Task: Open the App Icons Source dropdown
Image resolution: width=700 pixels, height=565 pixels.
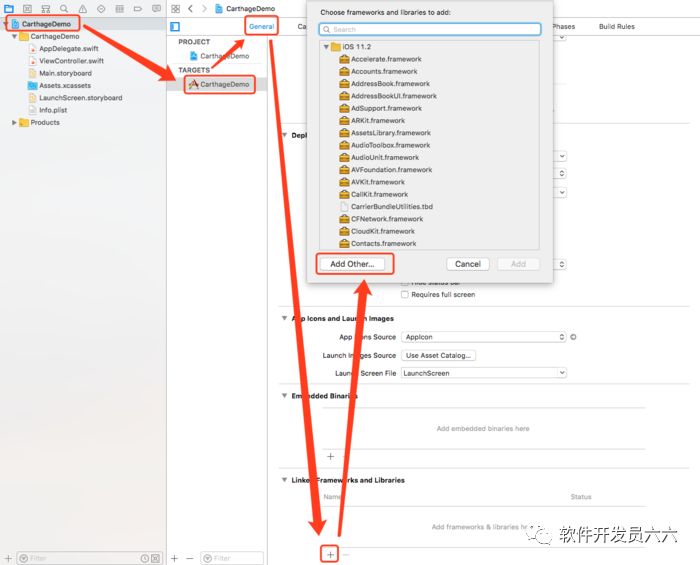Action: pos(483,337)
